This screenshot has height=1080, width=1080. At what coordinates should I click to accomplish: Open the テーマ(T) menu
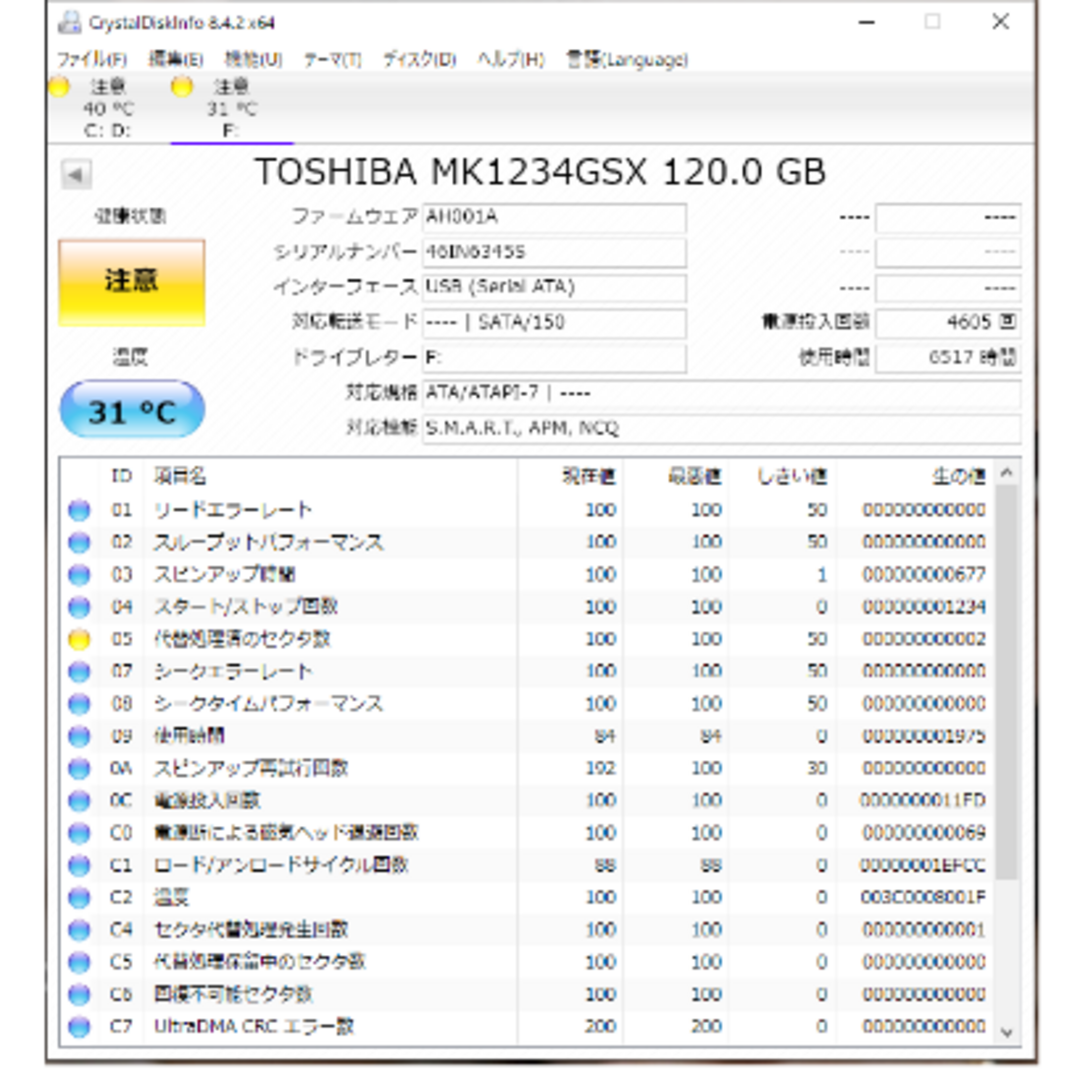pyautogui.click(x=333, y=60)
